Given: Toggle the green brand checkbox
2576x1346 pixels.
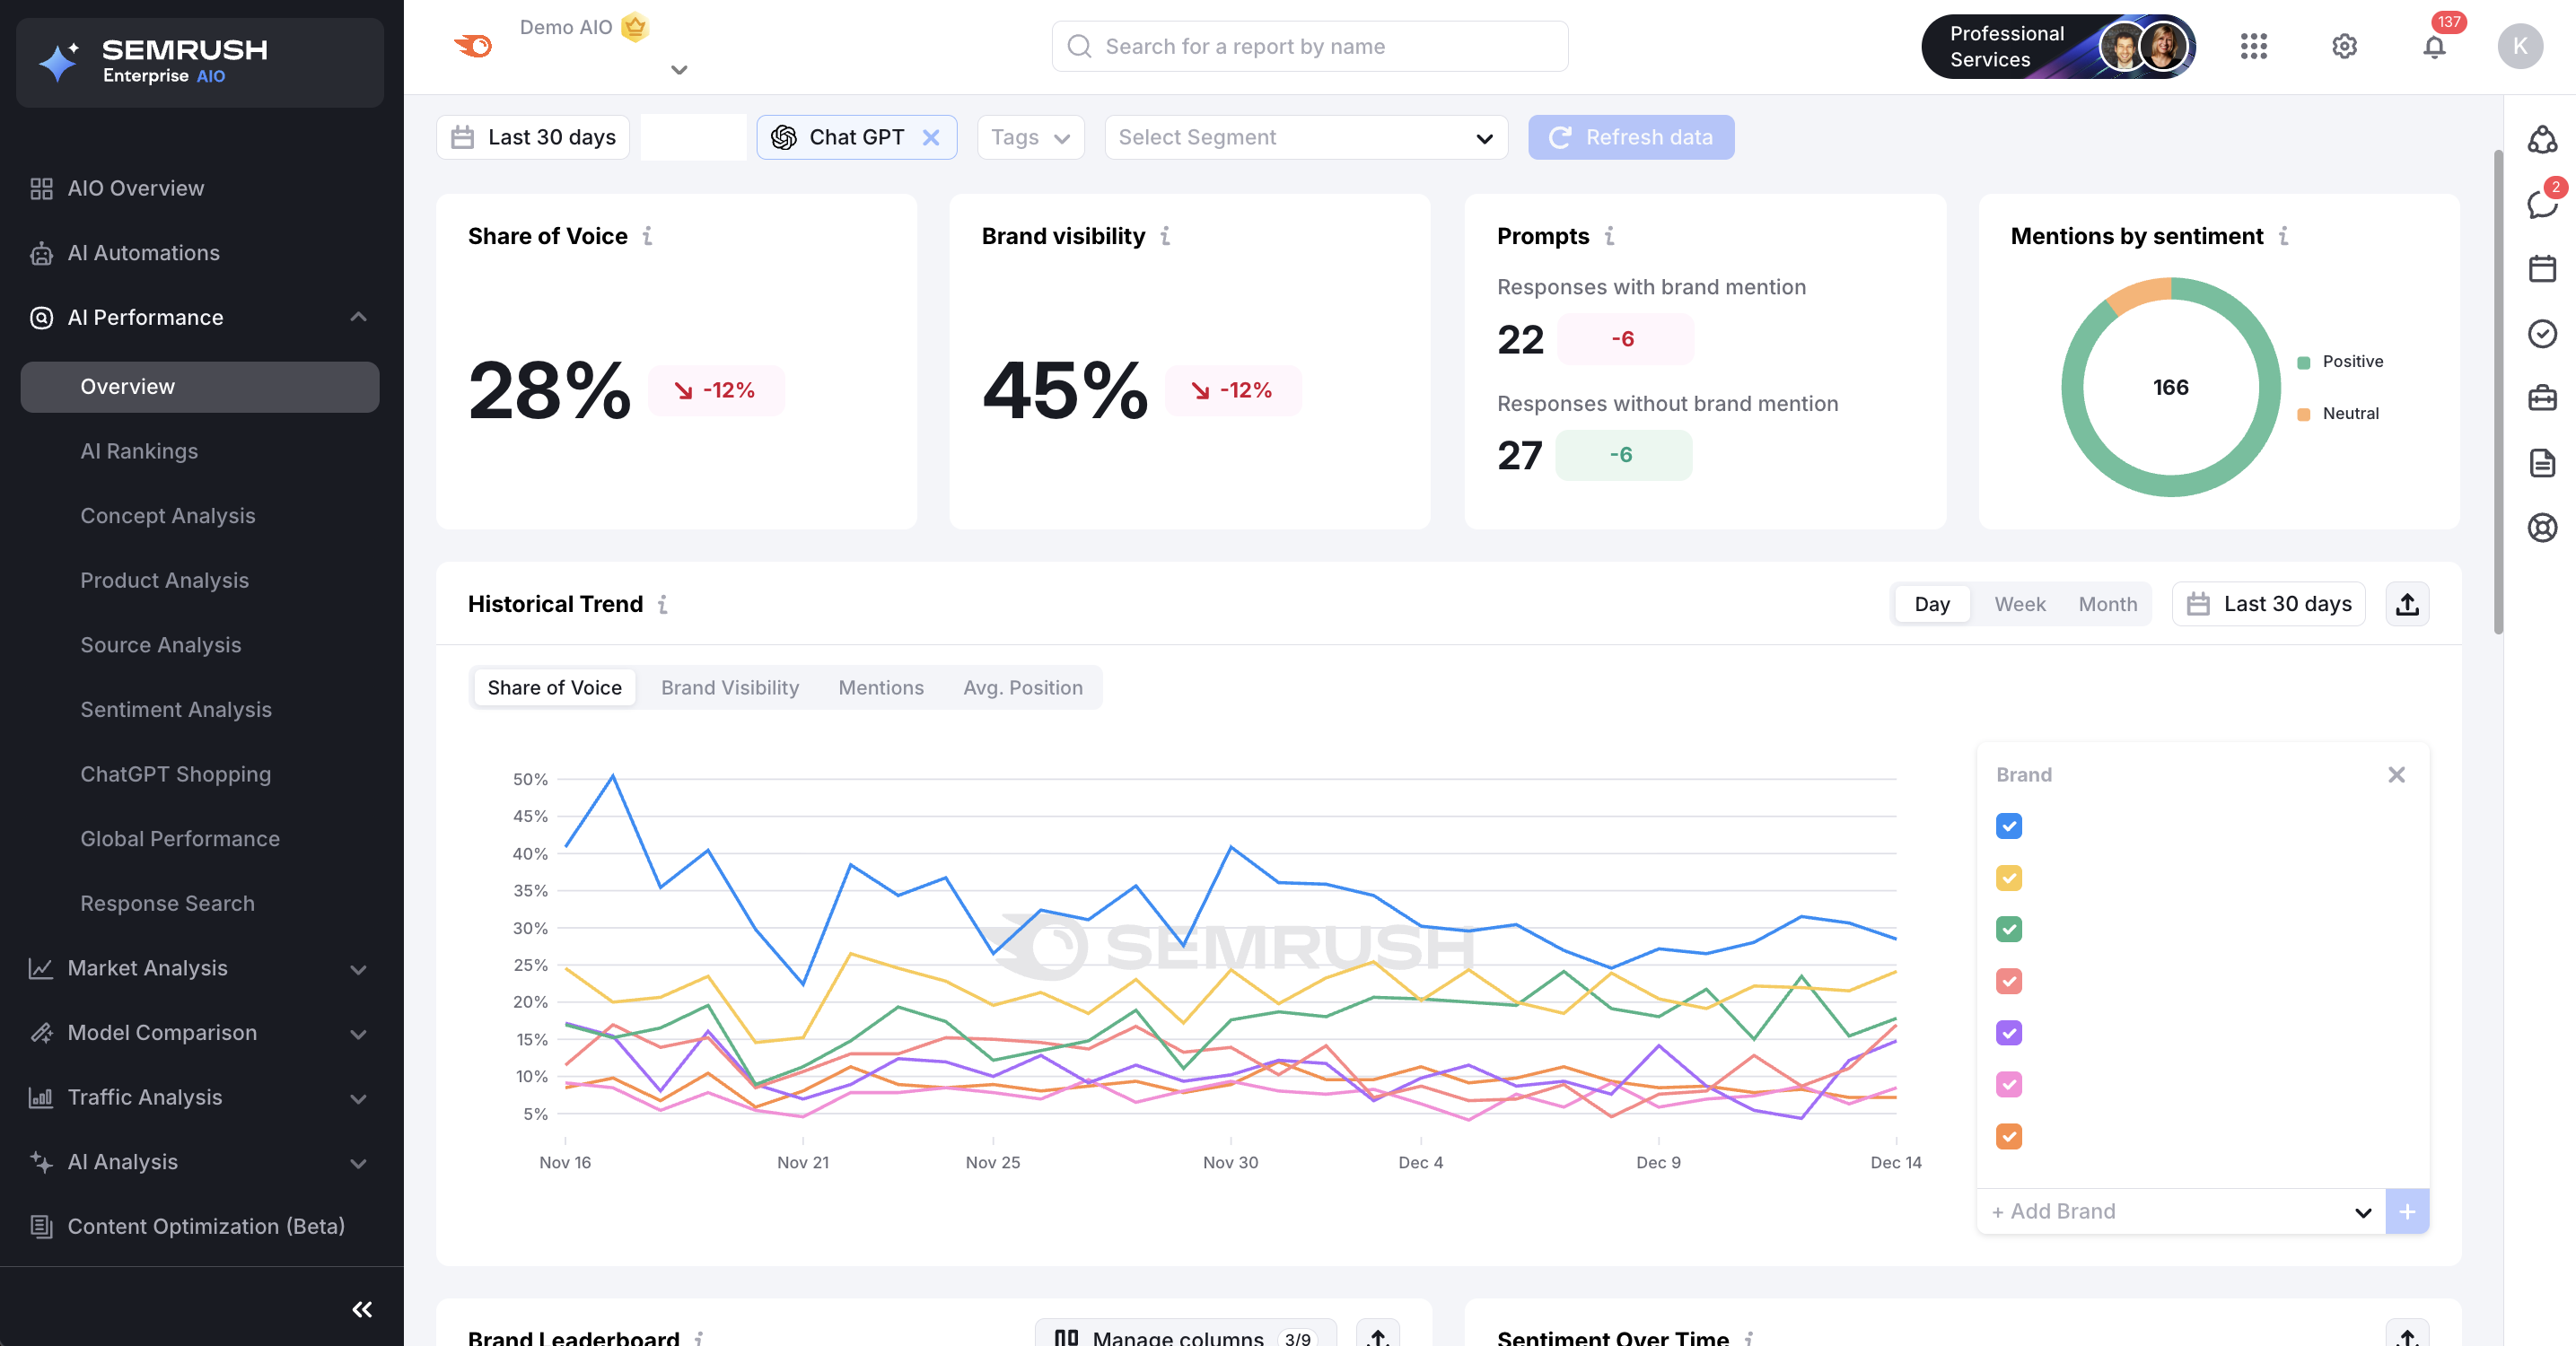Looking at the screenshot, I should tap(2008, 929).
